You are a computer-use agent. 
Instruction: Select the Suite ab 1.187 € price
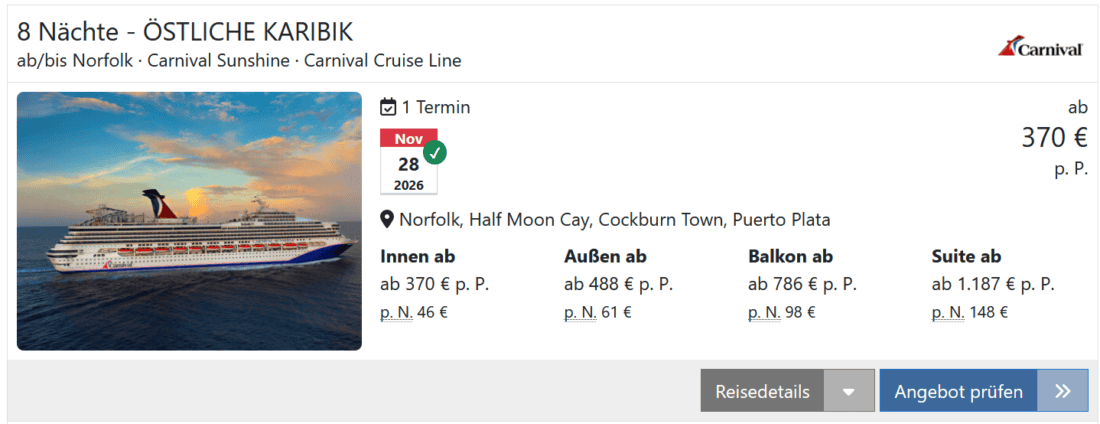pyautogui.click(x=992, y=284)
